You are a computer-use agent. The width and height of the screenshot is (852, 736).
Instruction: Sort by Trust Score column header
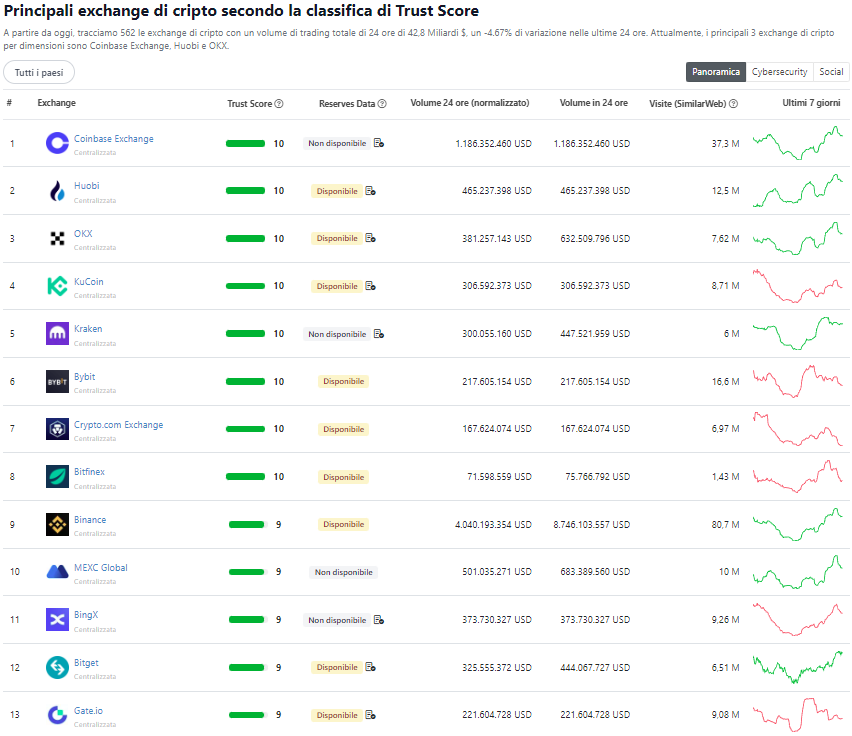(x=249, y=104)
